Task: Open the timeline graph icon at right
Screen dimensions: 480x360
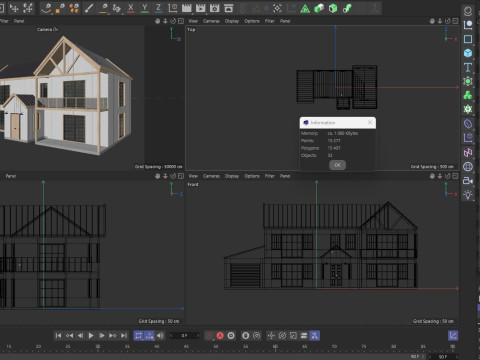Action: [453, 336]
